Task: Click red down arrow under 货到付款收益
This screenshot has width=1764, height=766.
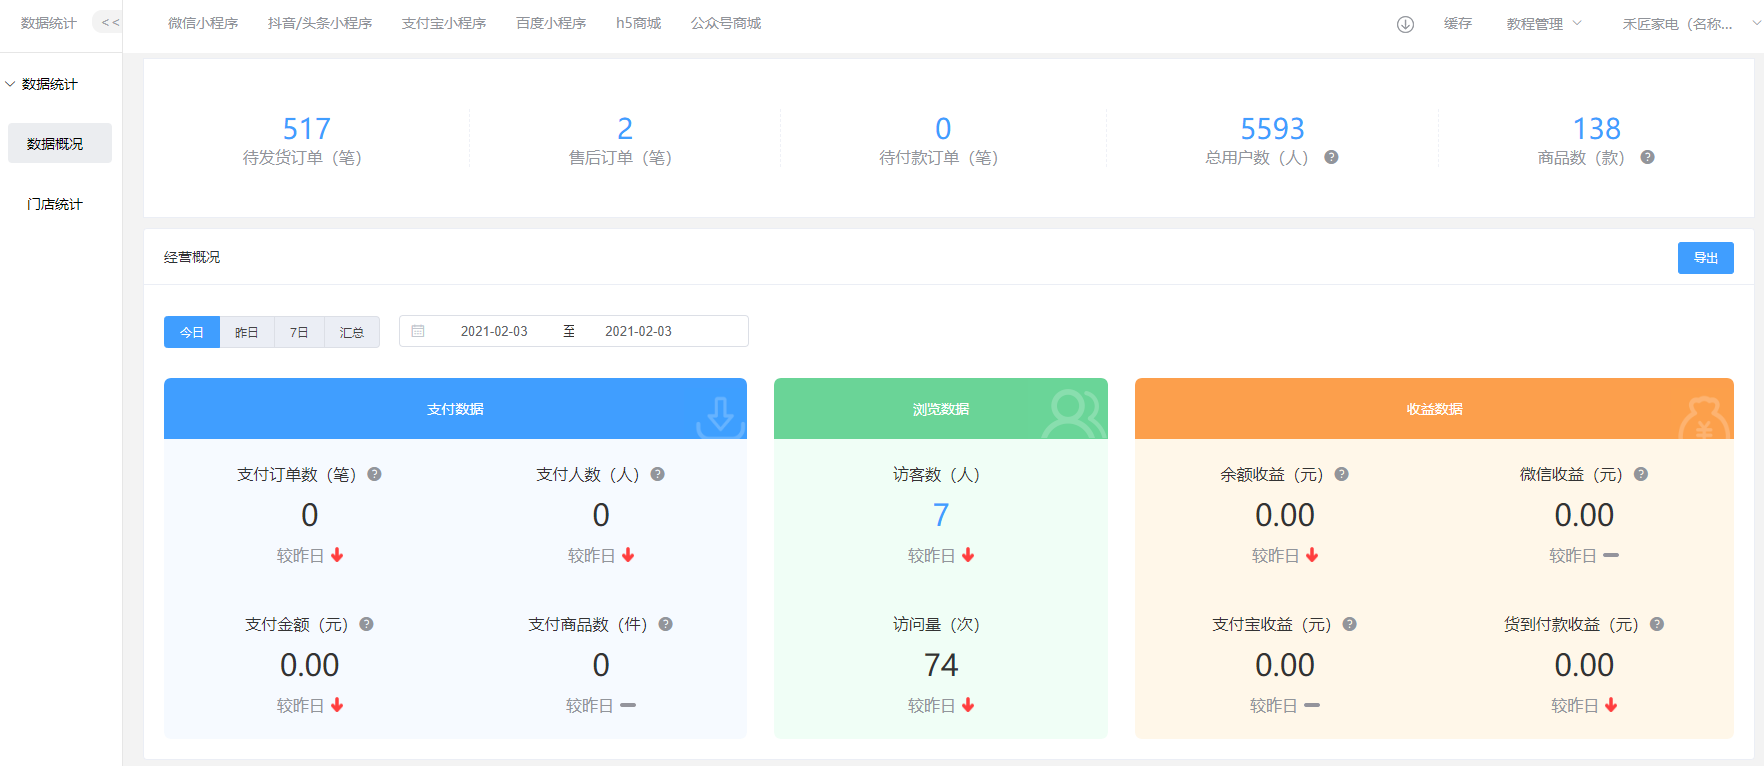Action: tap(1611, 705)
